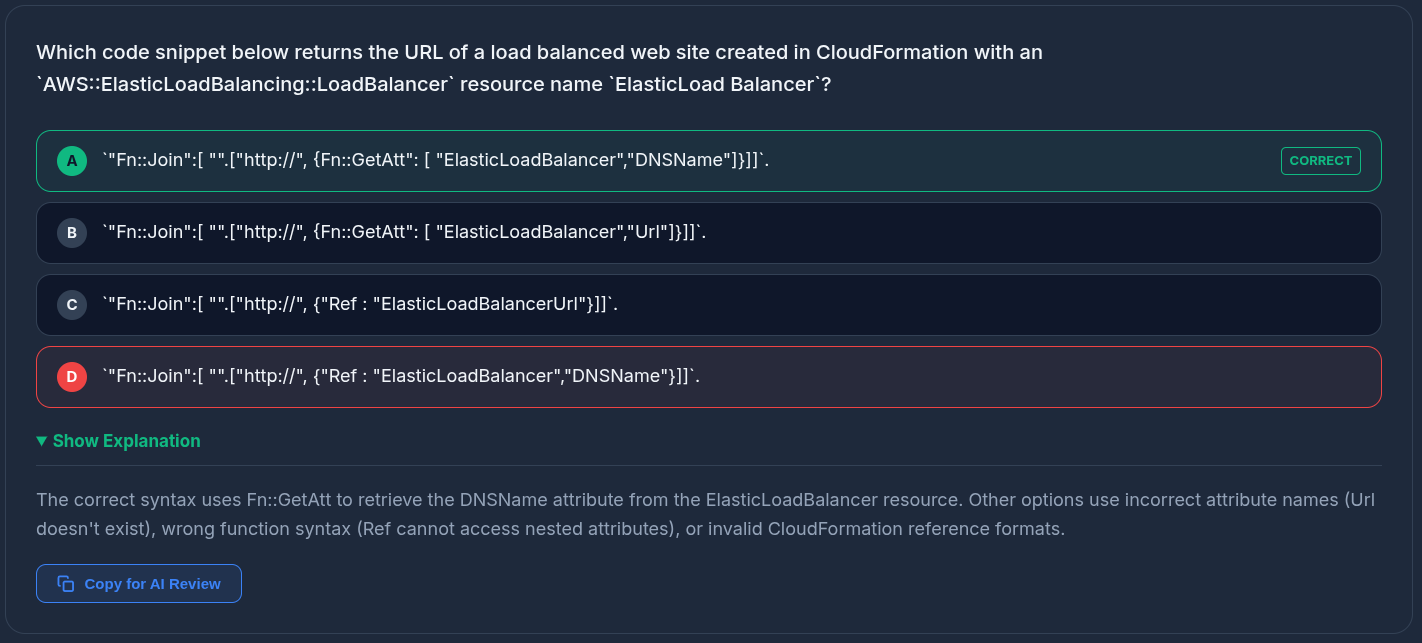Click the Copy for AI Review button

point(139,584)
